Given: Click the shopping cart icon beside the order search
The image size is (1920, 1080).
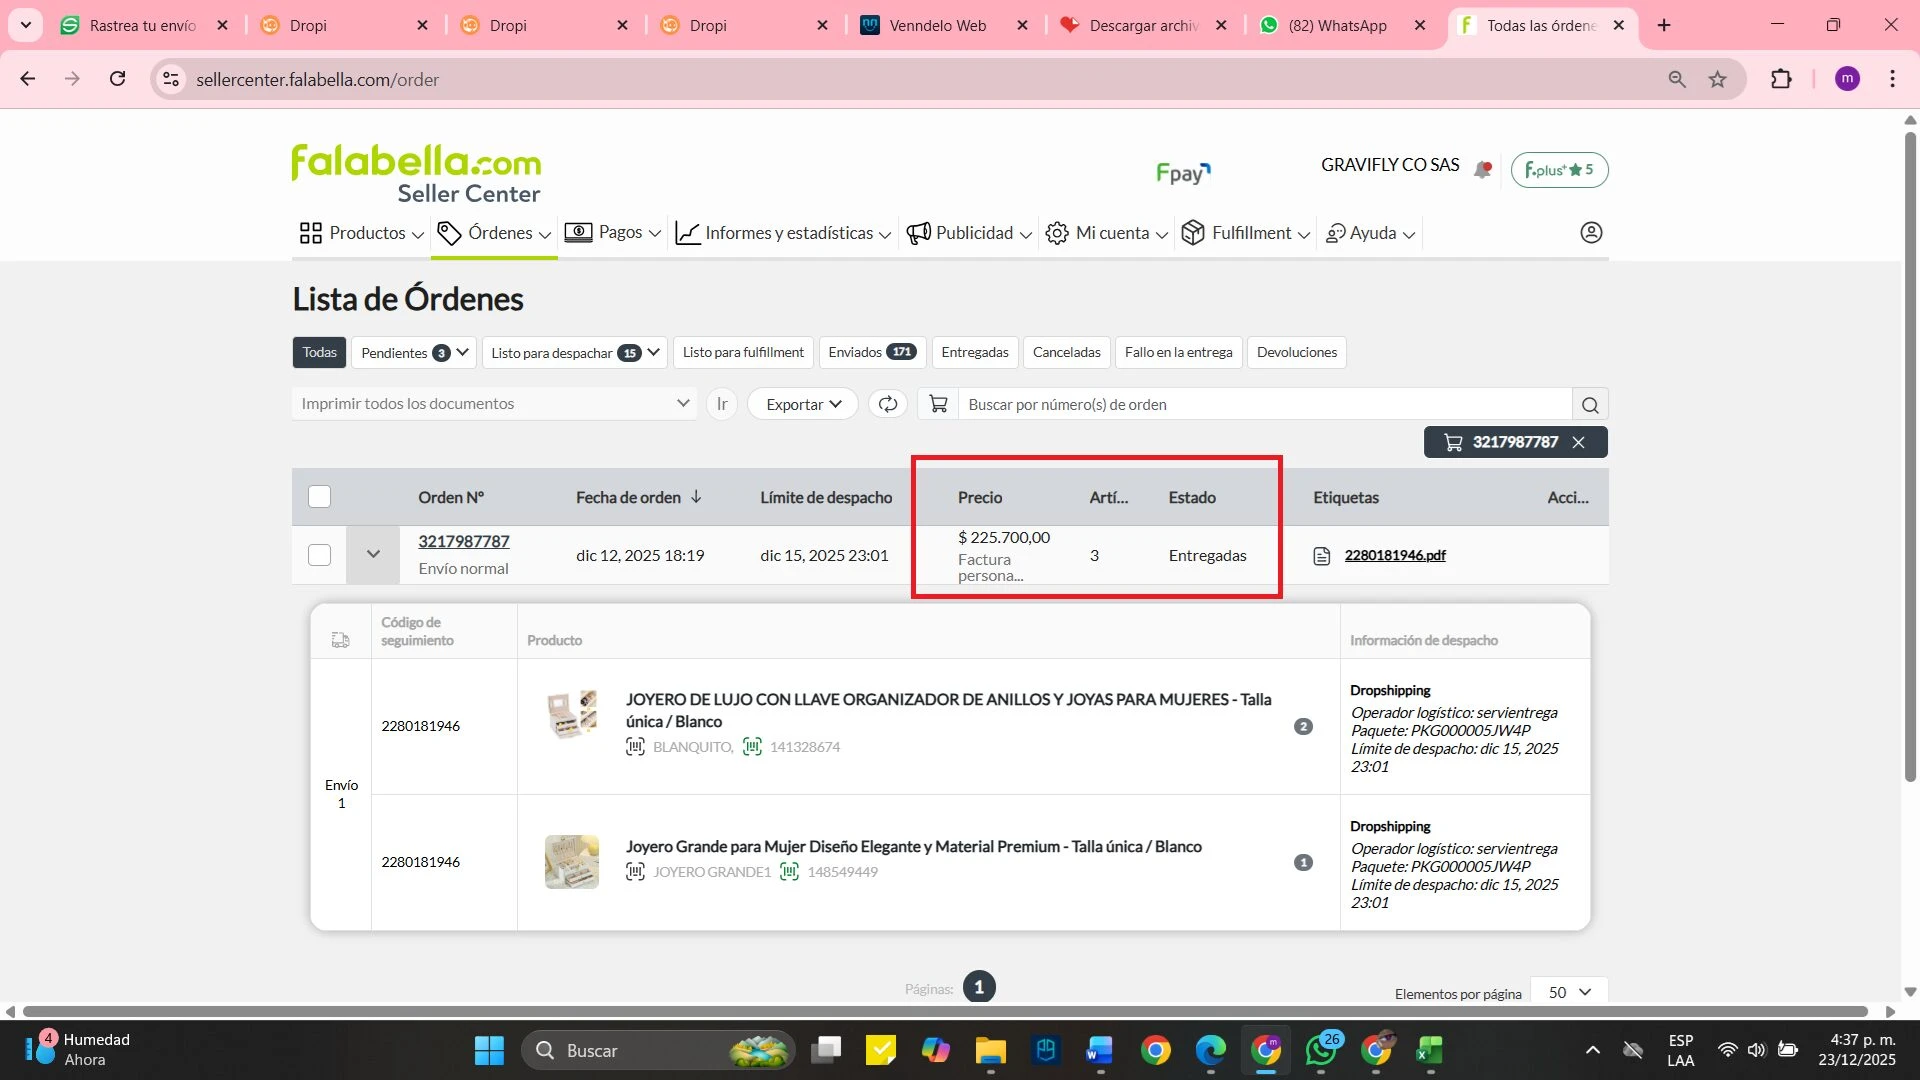Looking at the screenshot, I should [938, 404].
